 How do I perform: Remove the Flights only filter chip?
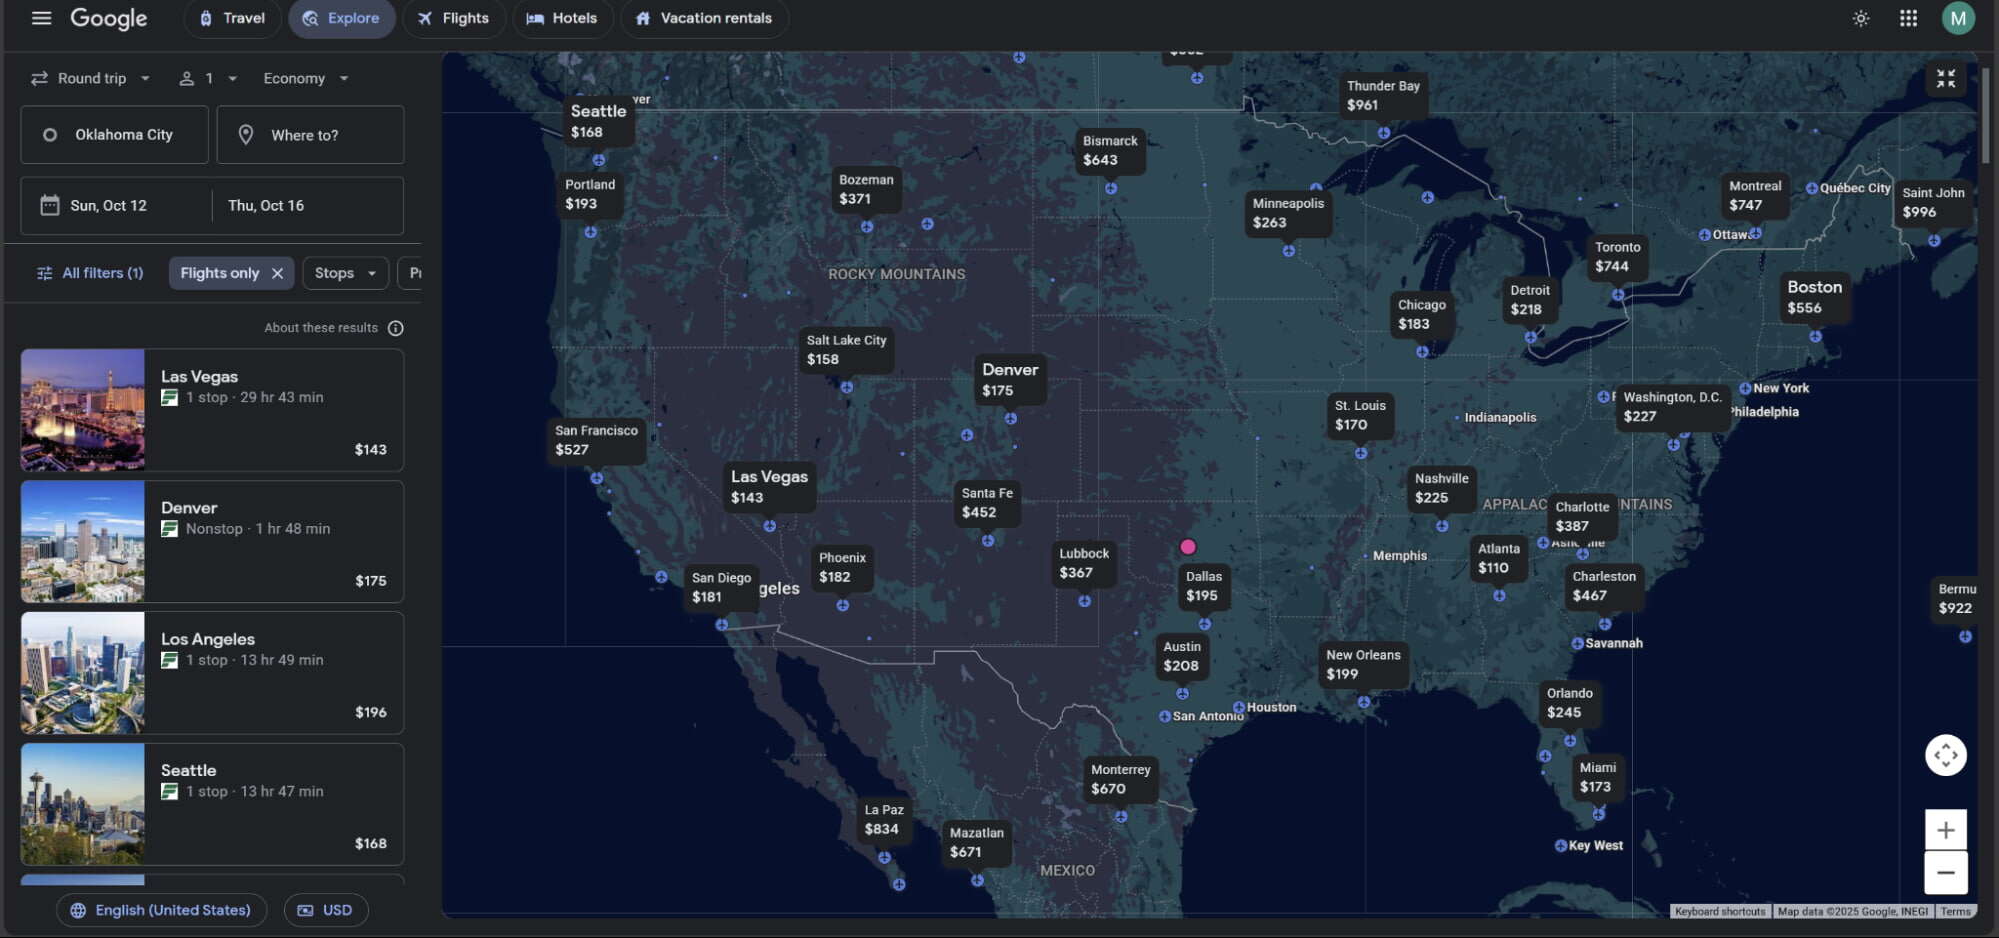[277, 272]
